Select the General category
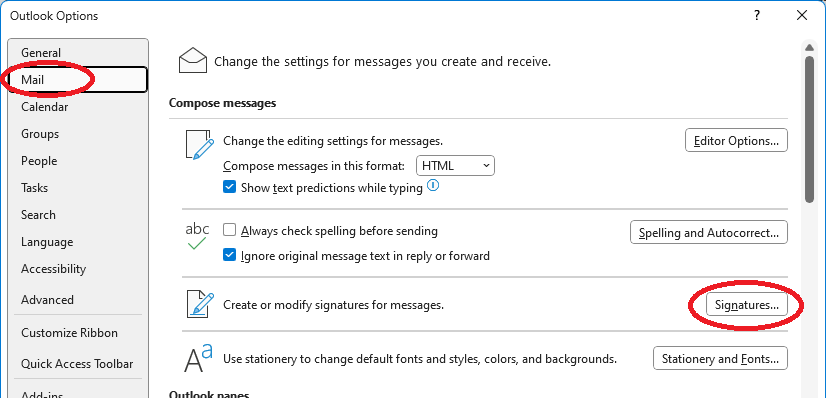This screenshot has height=398, width=826. [78, 53]
